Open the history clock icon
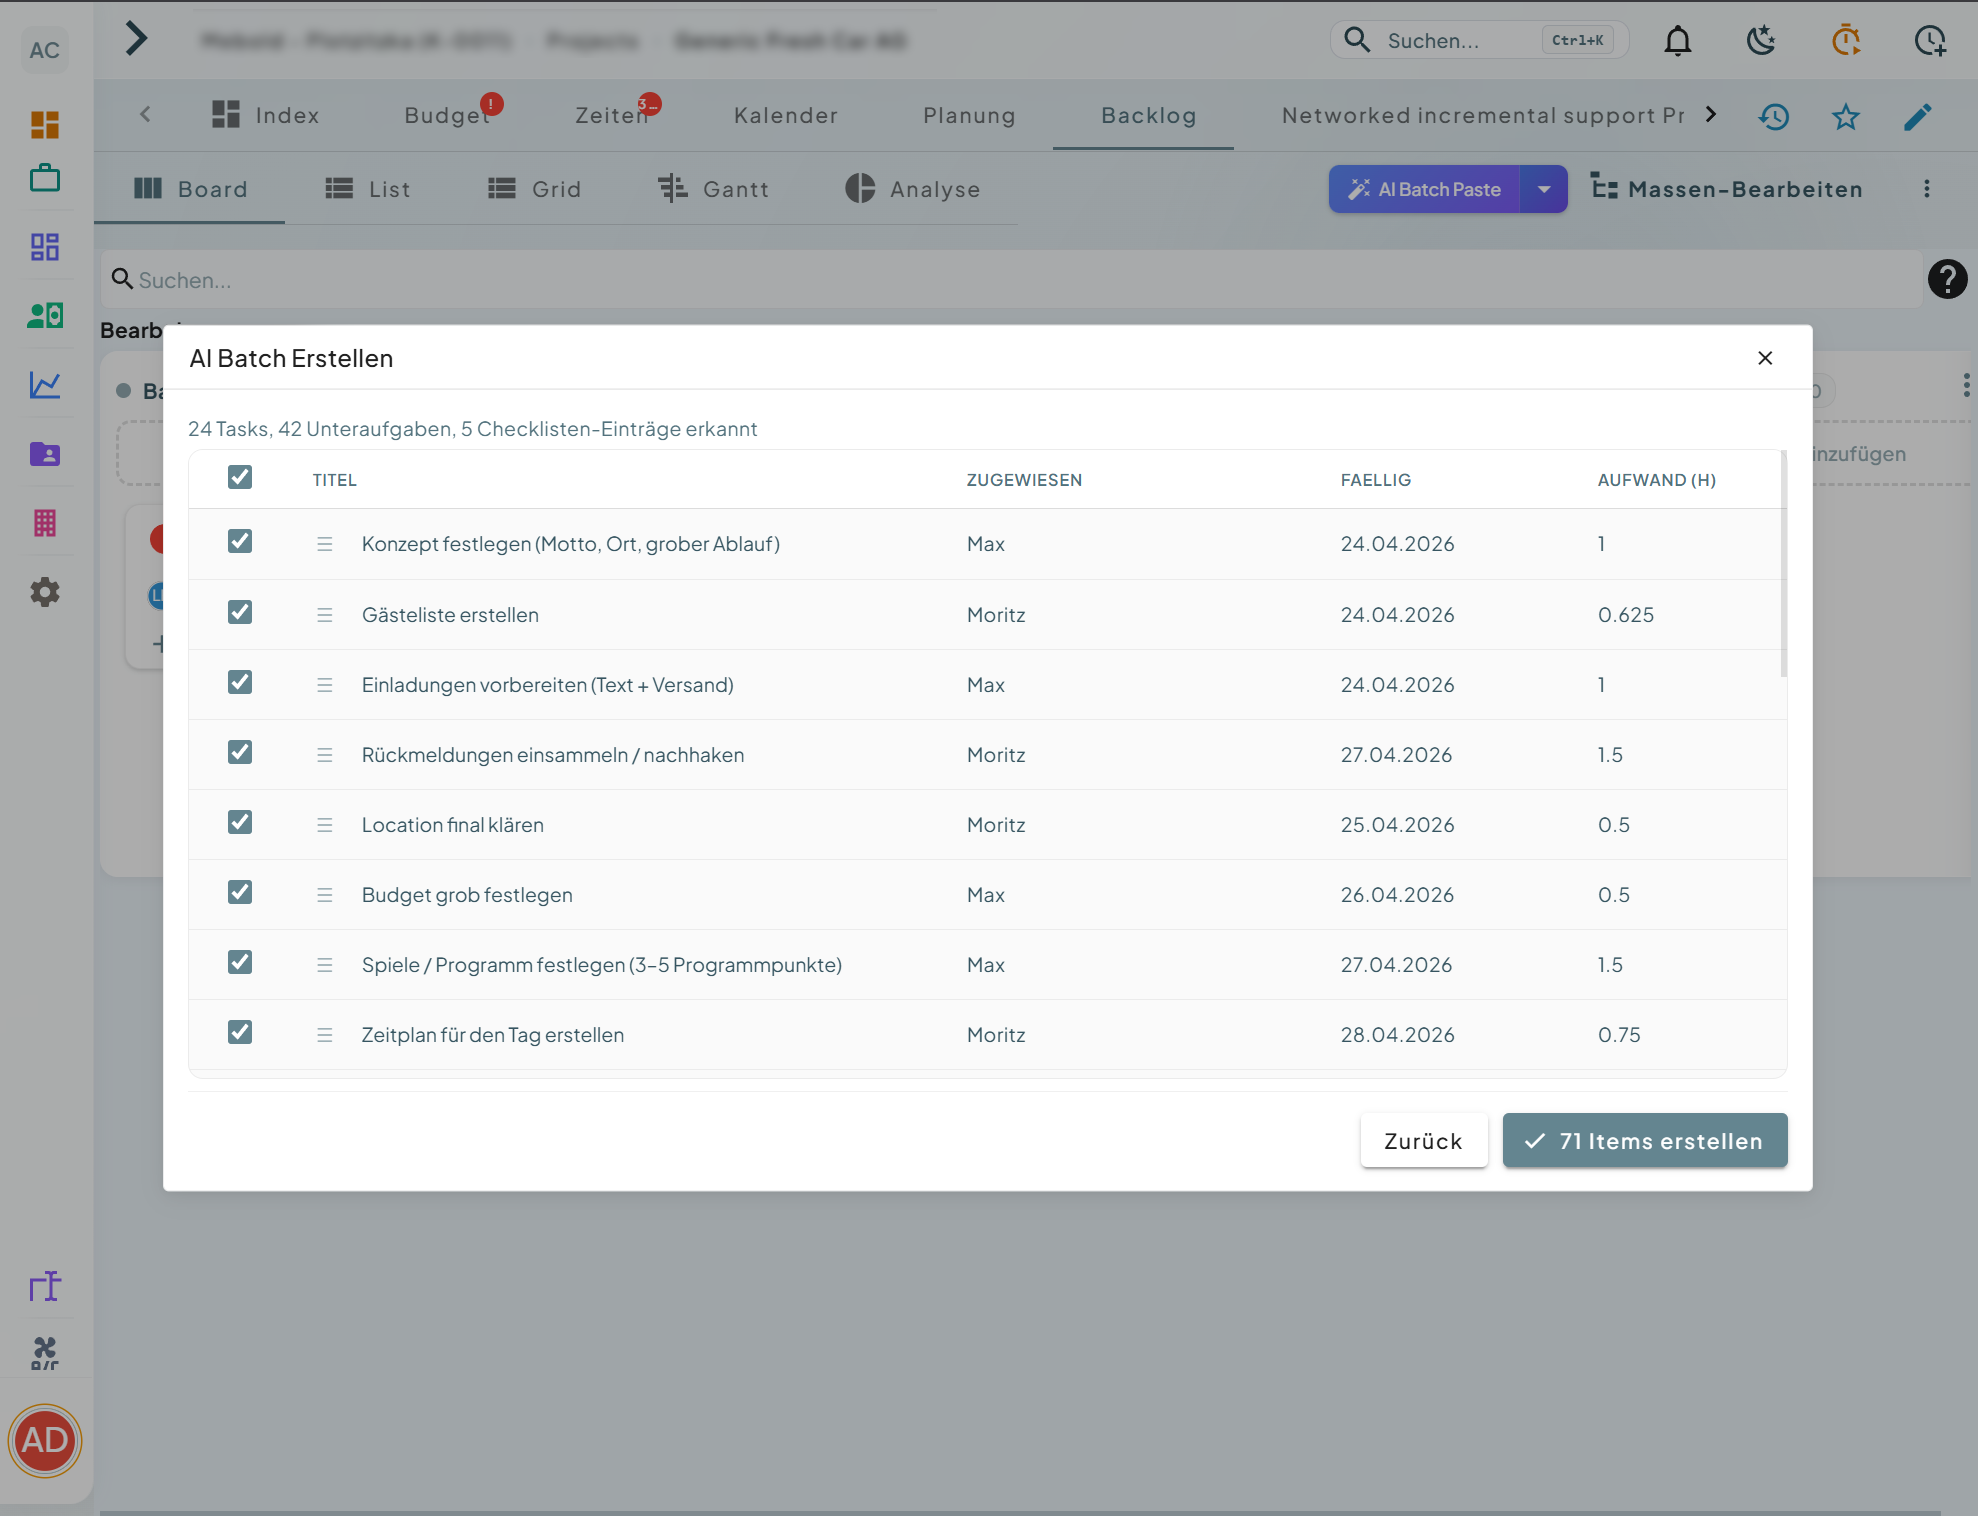This screenshot has height=1516, width=1978. coord(1774,117)
